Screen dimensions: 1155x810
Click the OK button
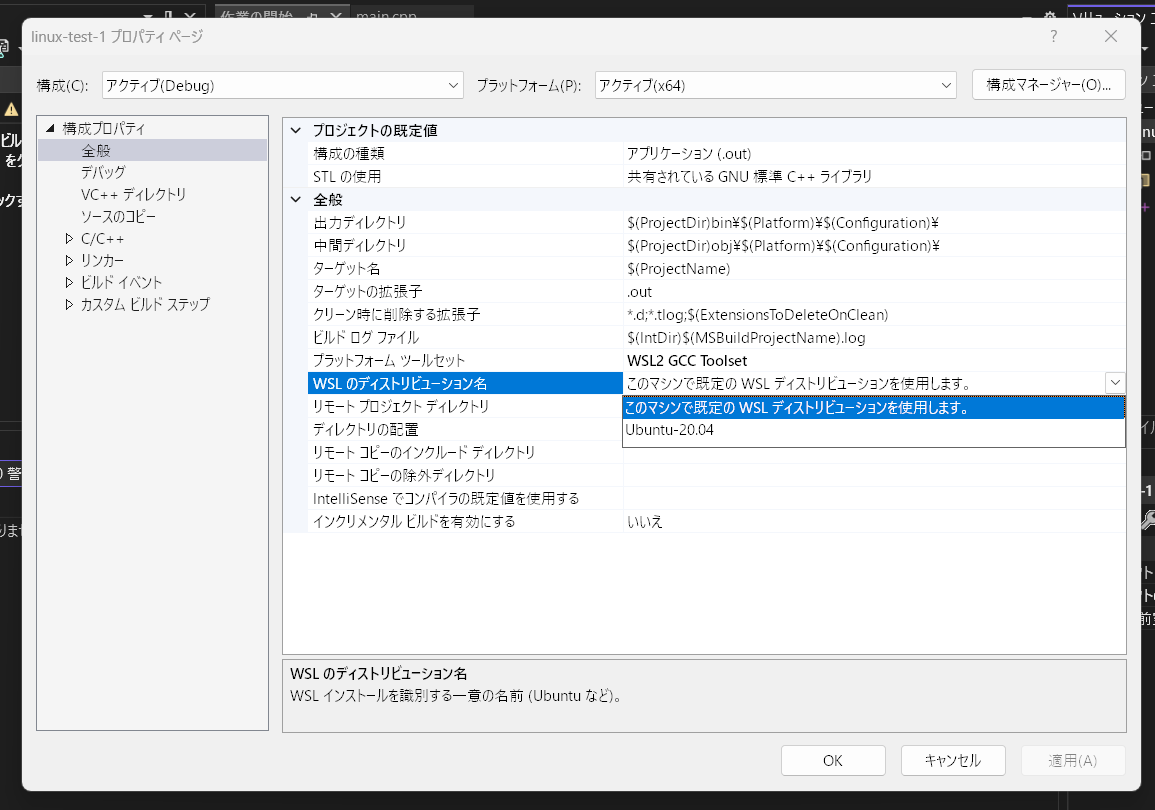[x=832, y=760]
